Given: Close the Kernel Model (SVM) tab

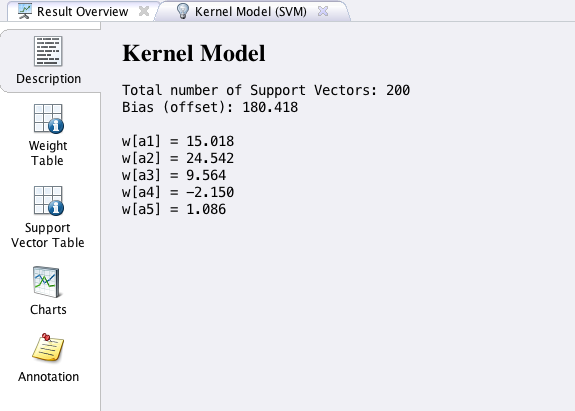Looking at the screenshot, I should [323, 11].
